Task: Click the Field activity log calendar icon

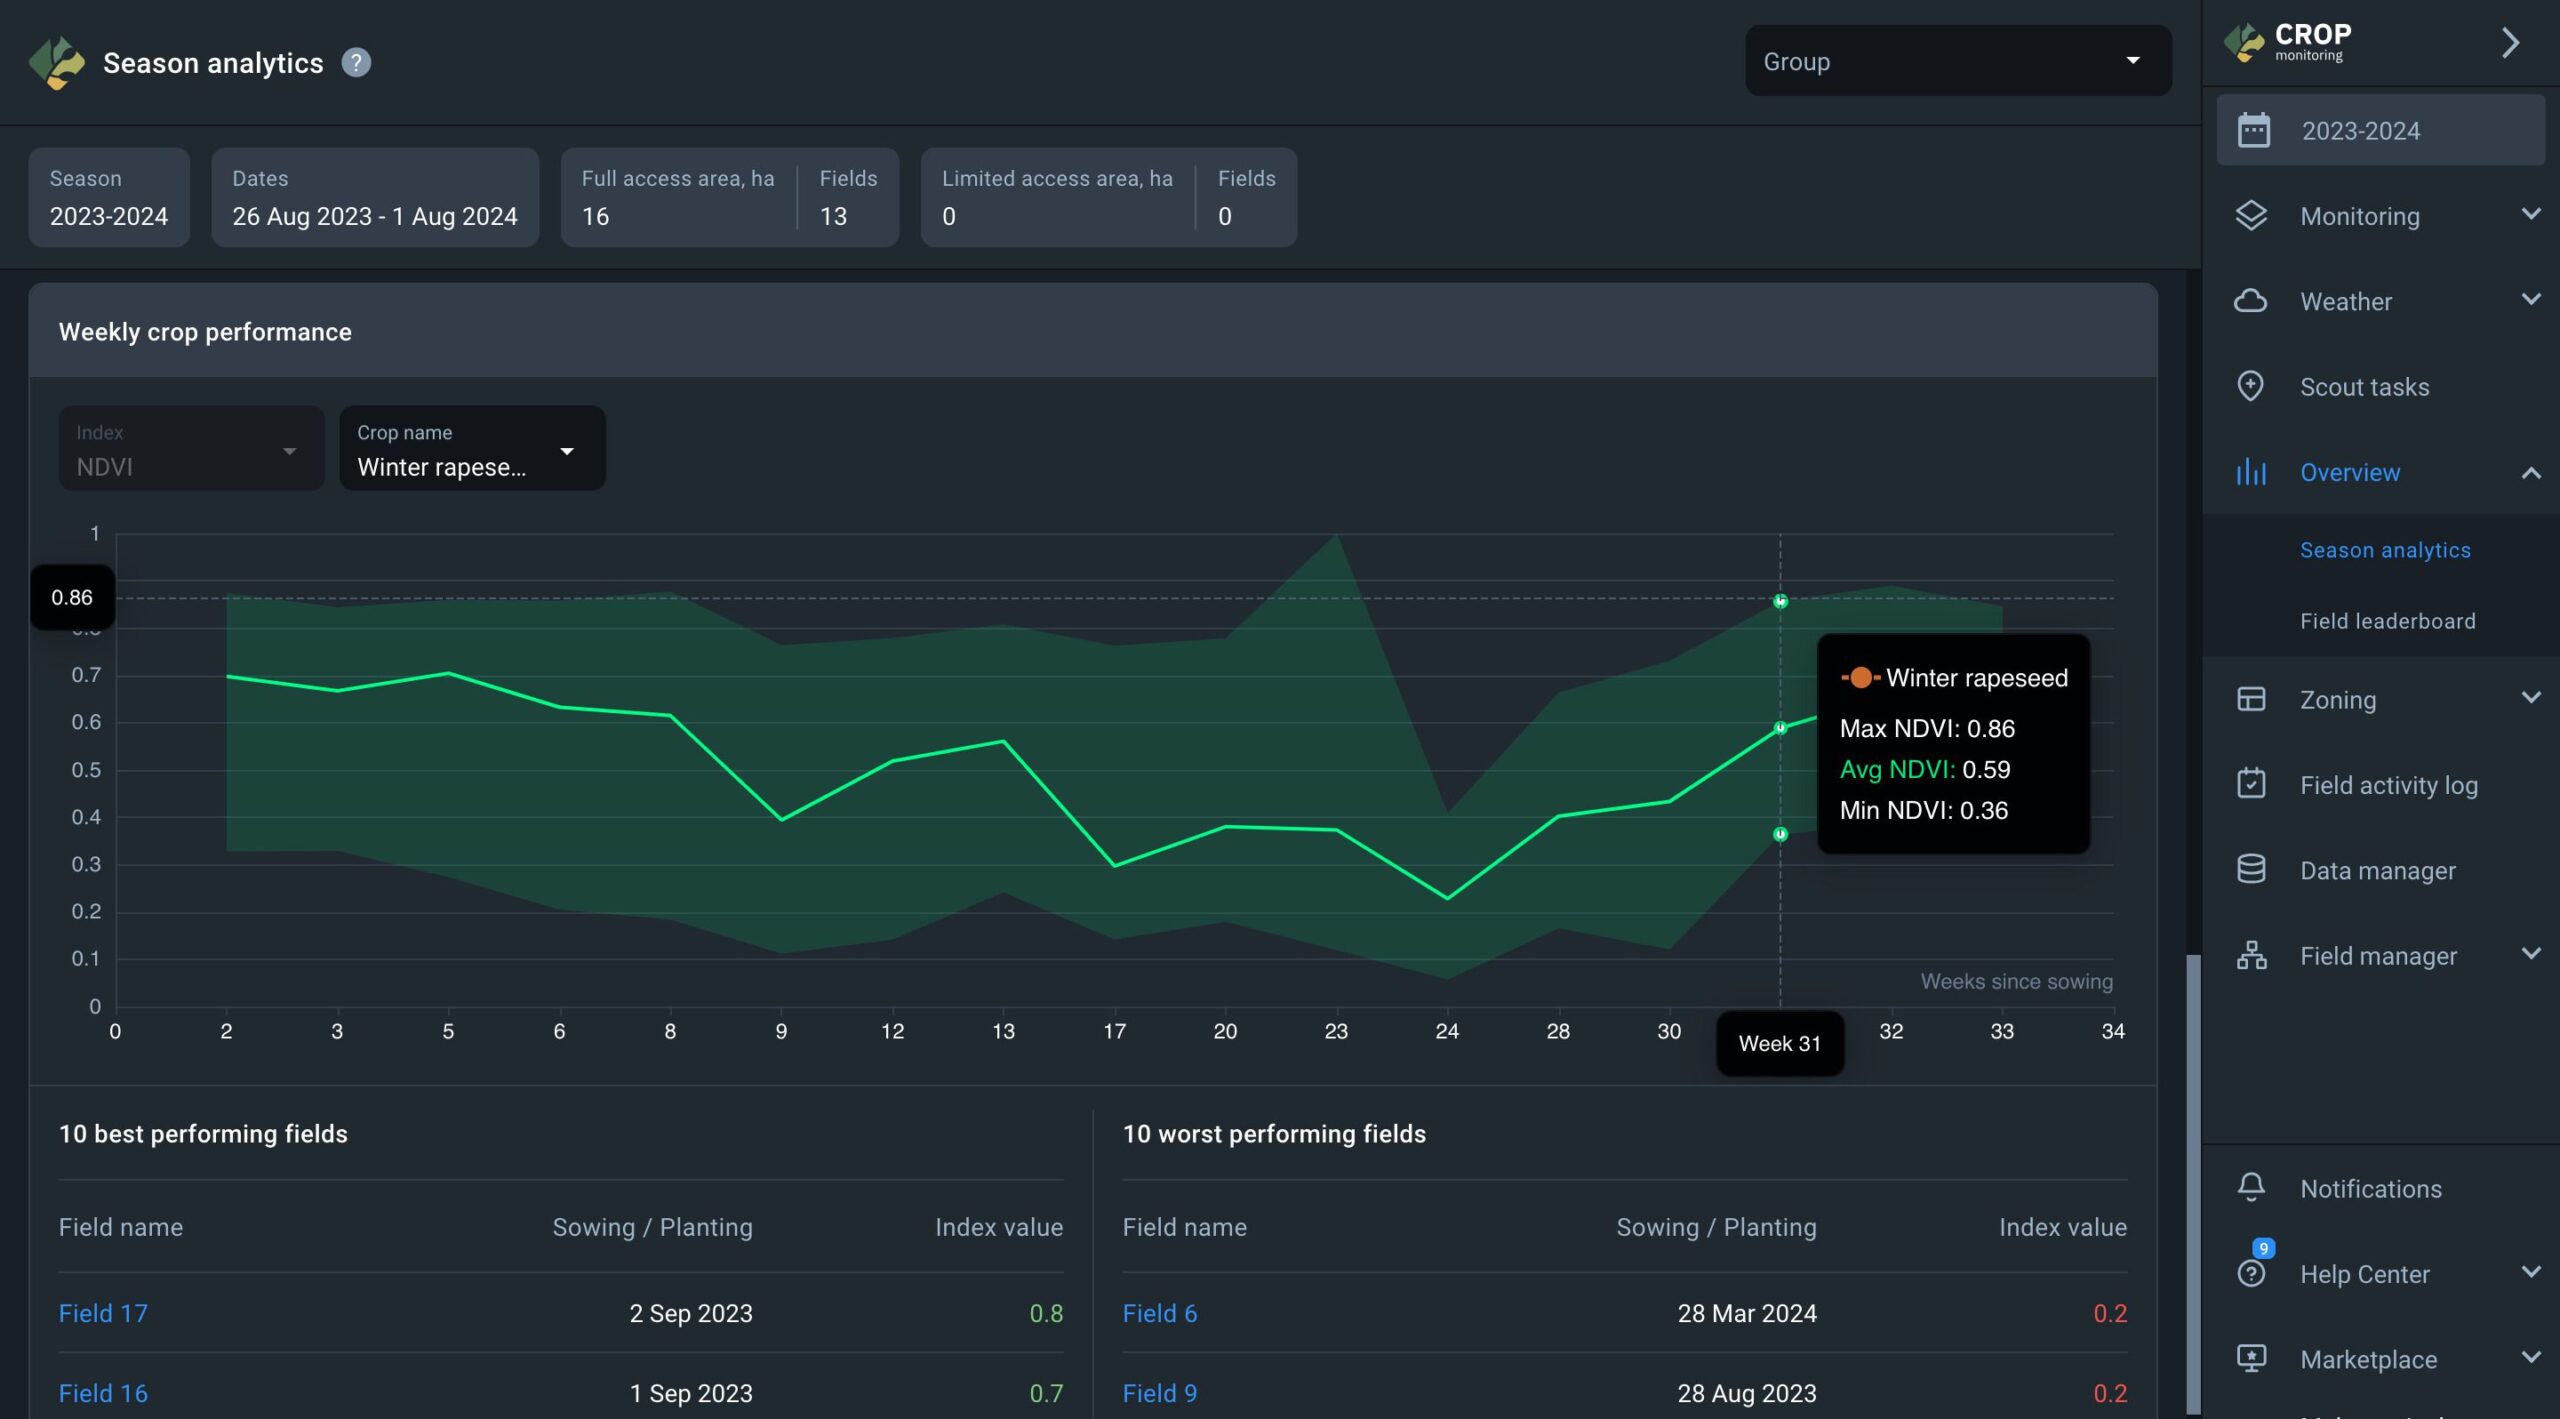Action: 2251,784
